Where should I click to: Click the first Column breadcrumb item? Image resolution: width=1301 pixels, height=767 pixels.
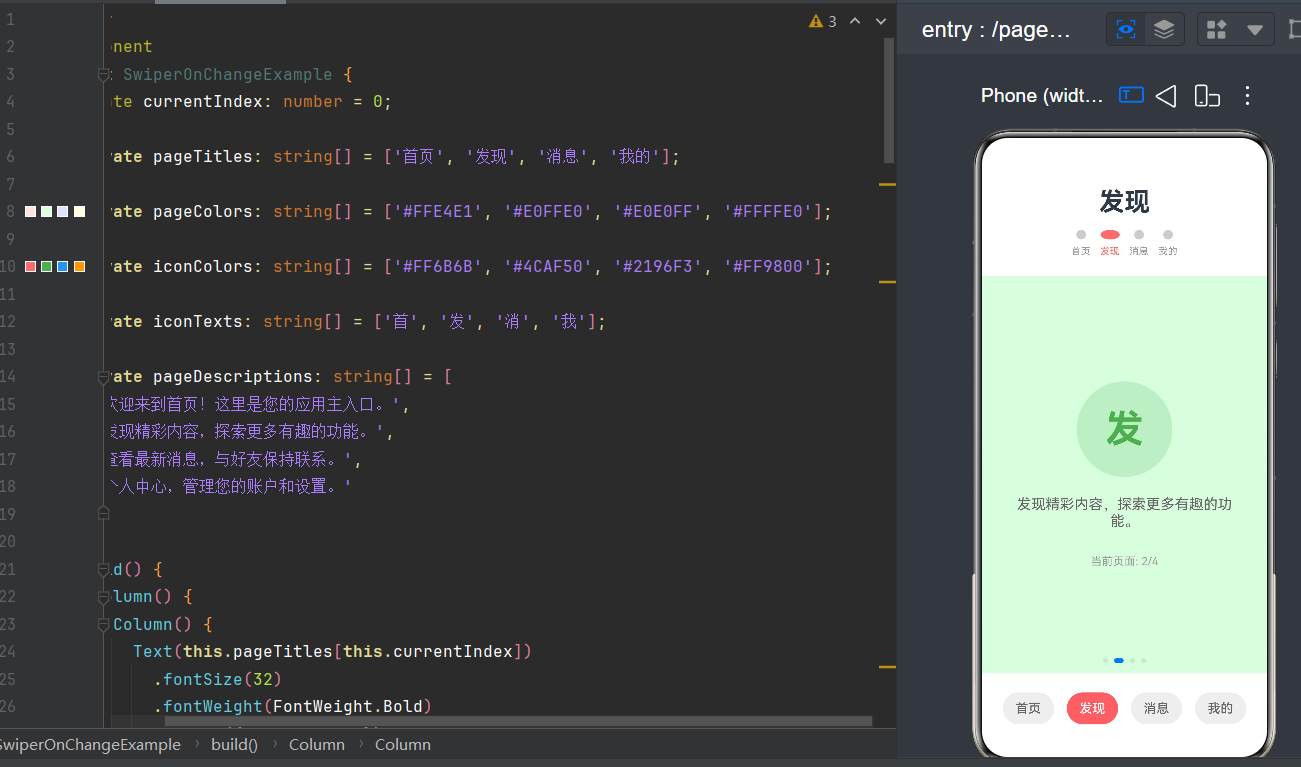coord(317,744)
